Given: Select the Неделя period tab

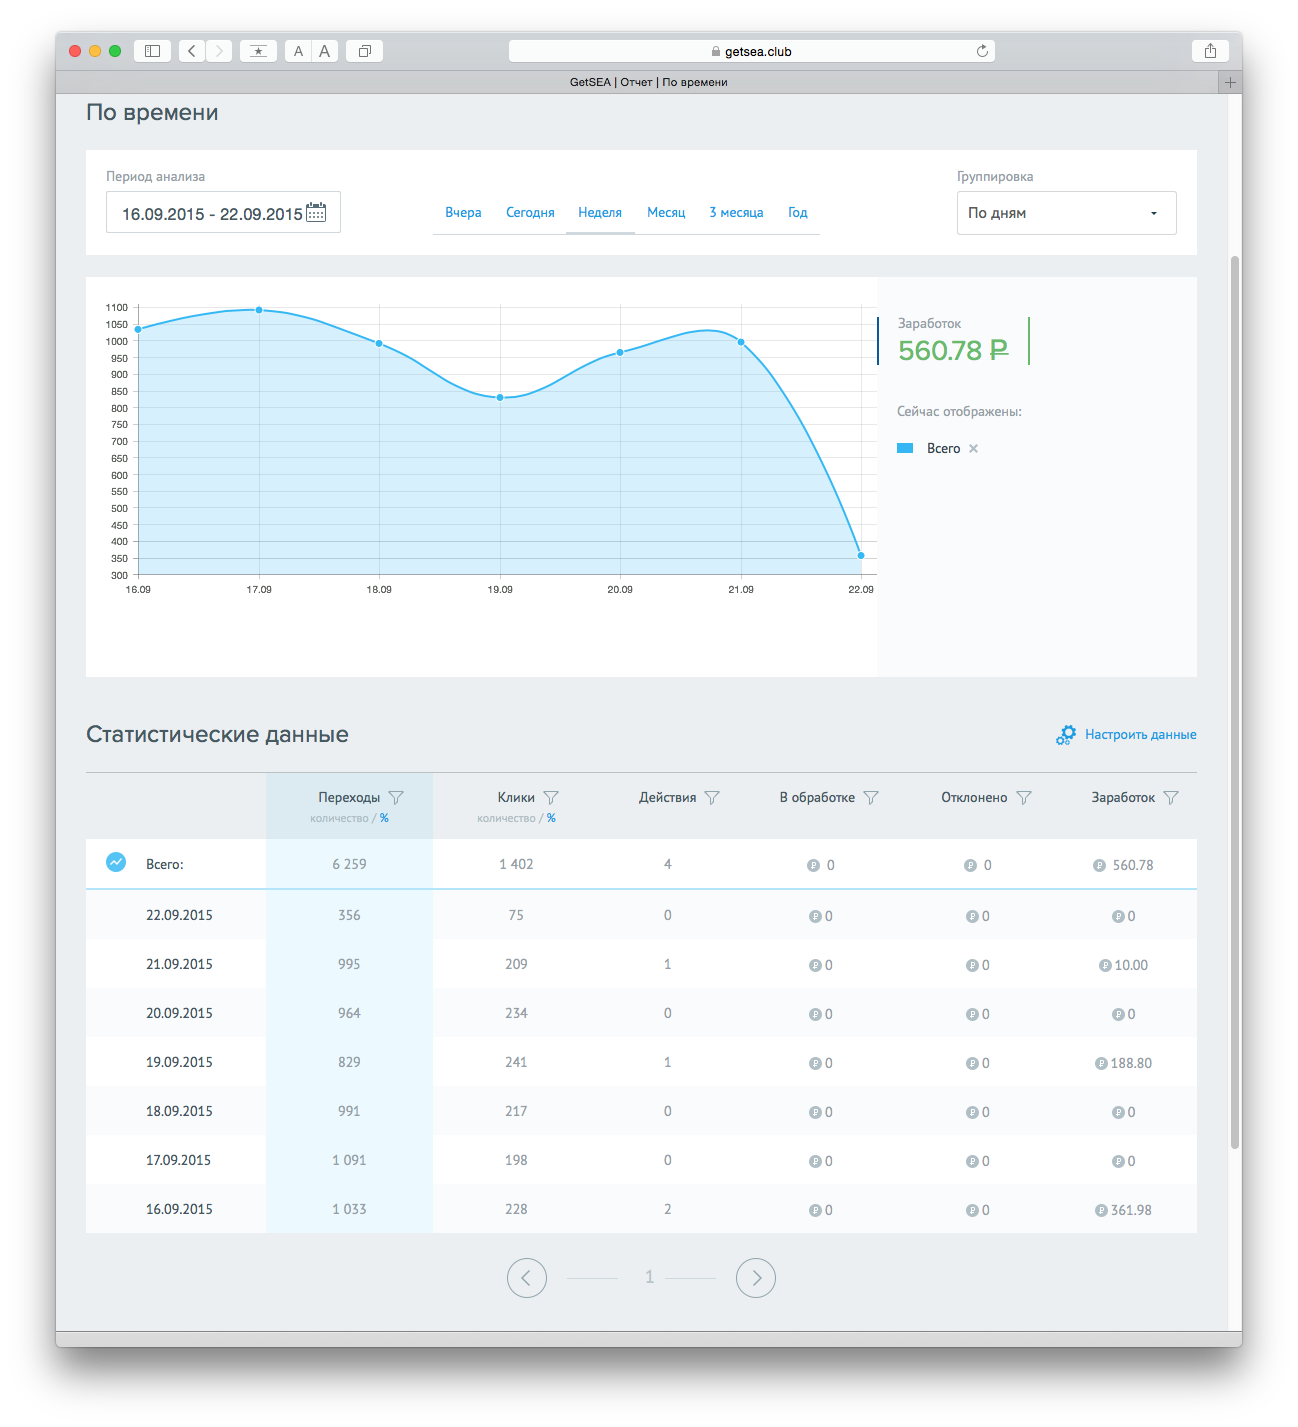Looking at the screenshot, I should coord(600,212).
